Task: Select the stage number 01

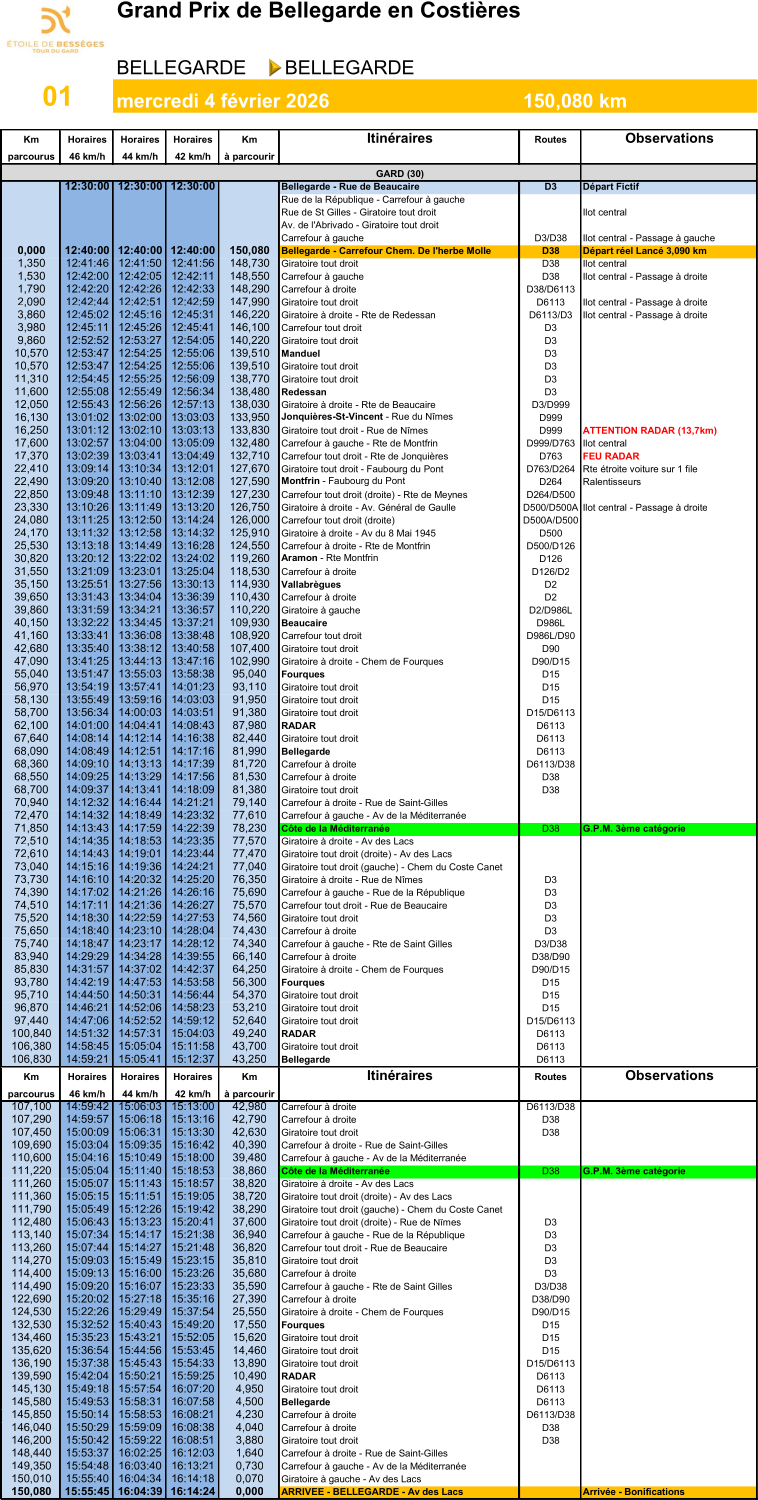Action: point(57,97)
